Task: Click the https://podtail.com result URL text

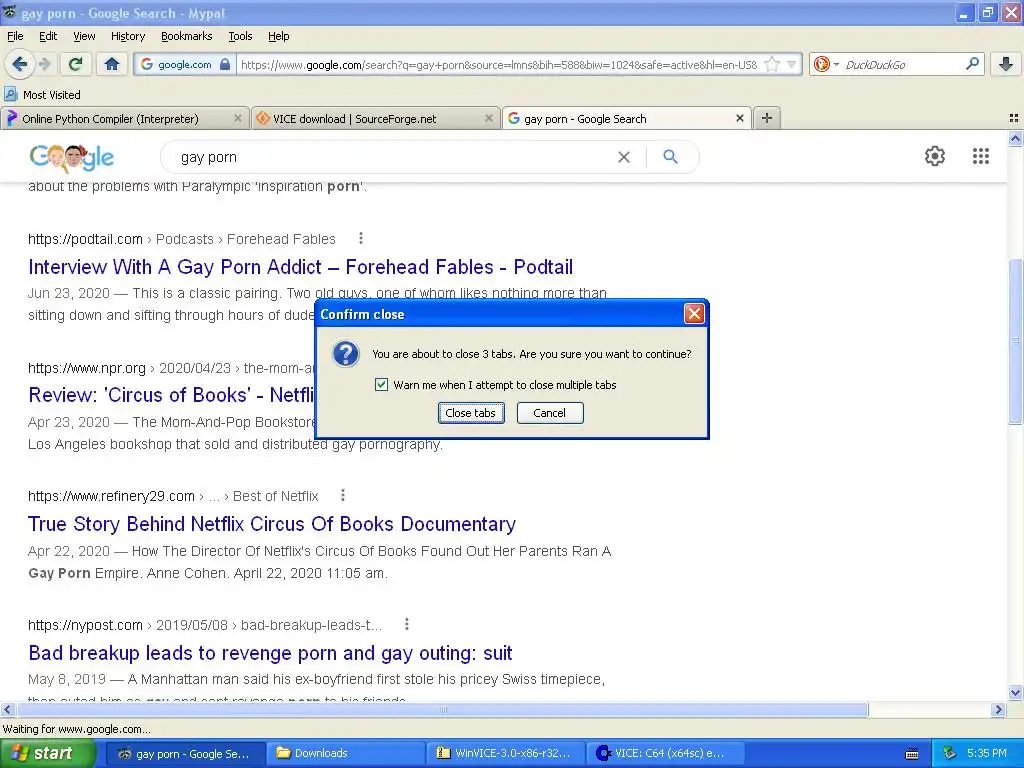Action: click(85, 239)
